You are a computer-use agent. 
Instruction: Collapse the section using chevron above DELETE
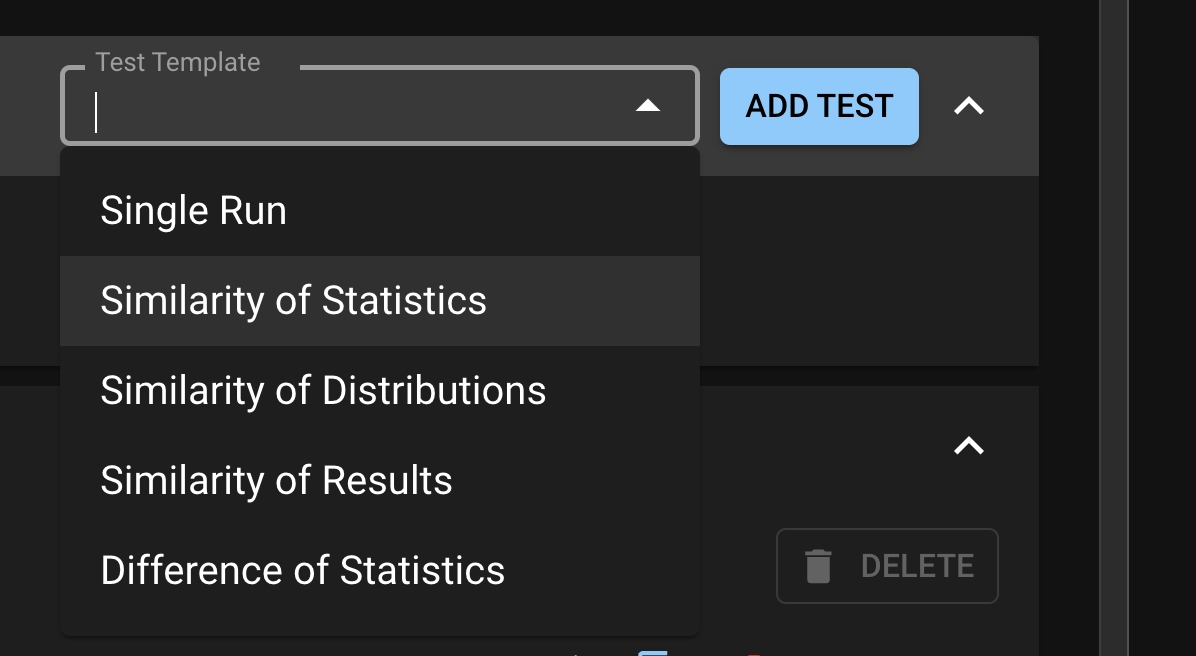click(968, 446)
